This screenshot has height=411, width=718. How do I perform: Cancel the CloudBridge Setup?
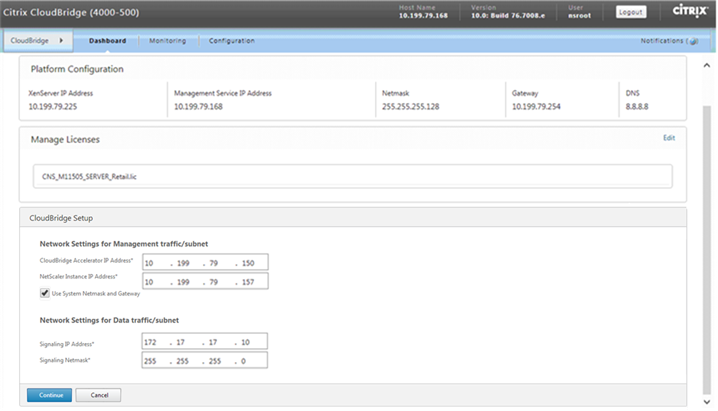pyautogui.click(x=98, y=395)
